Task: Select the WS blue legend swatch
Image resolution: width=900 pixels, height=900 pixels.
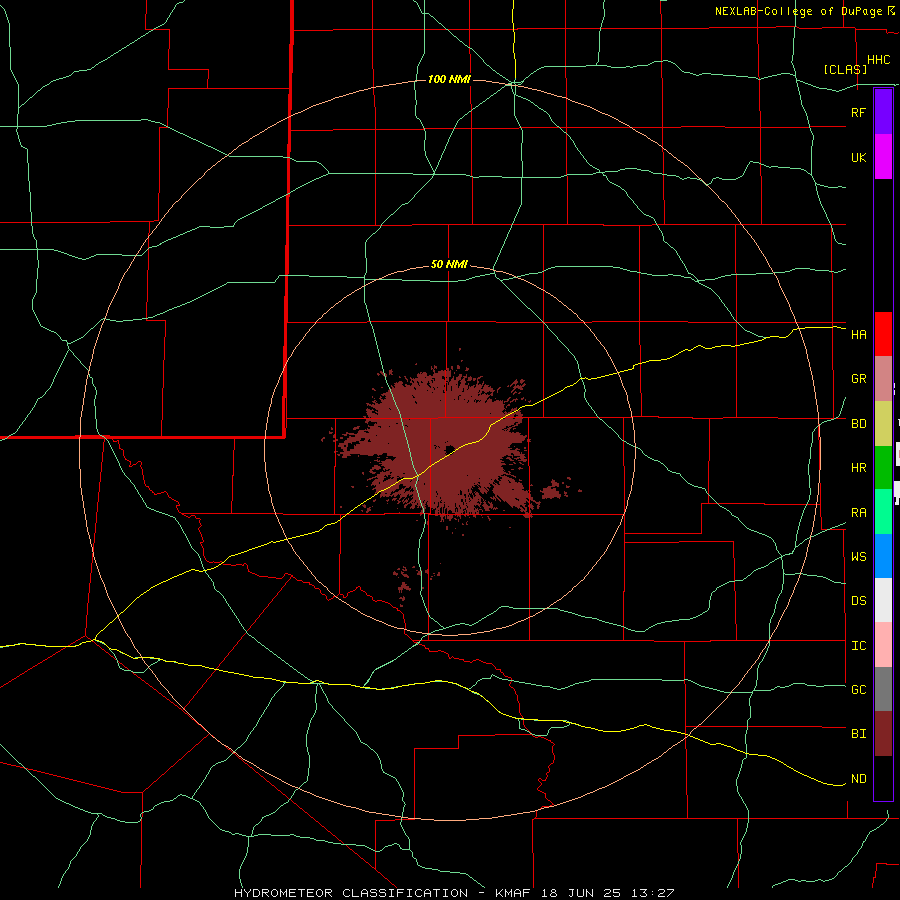Action: (883, 556)
